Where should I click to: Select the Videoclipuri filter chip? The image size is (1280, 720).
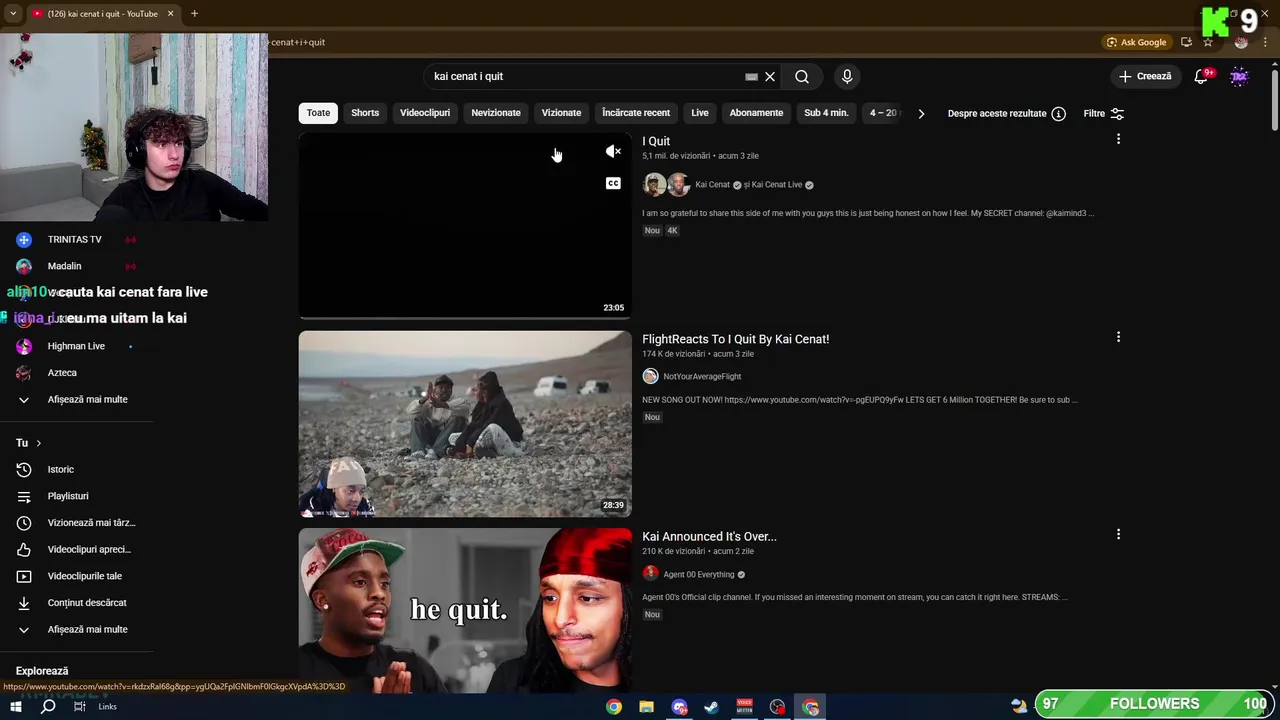(425, 113)
